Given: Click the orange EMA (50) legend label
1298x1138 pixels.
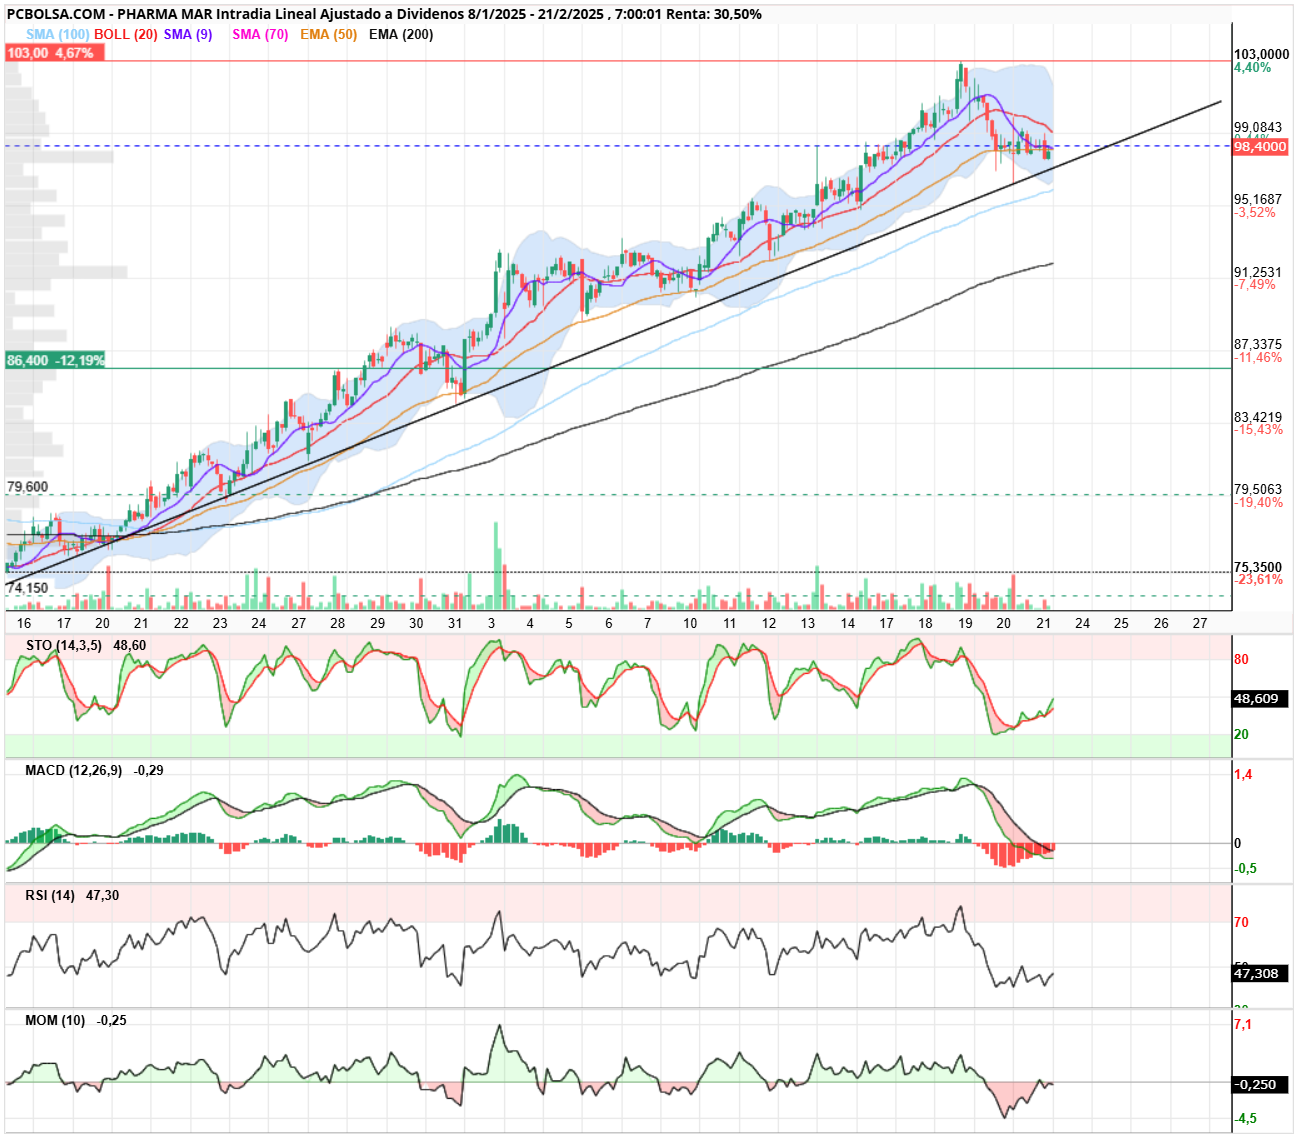Looking at the screenshot, I should tap(328, 34).
